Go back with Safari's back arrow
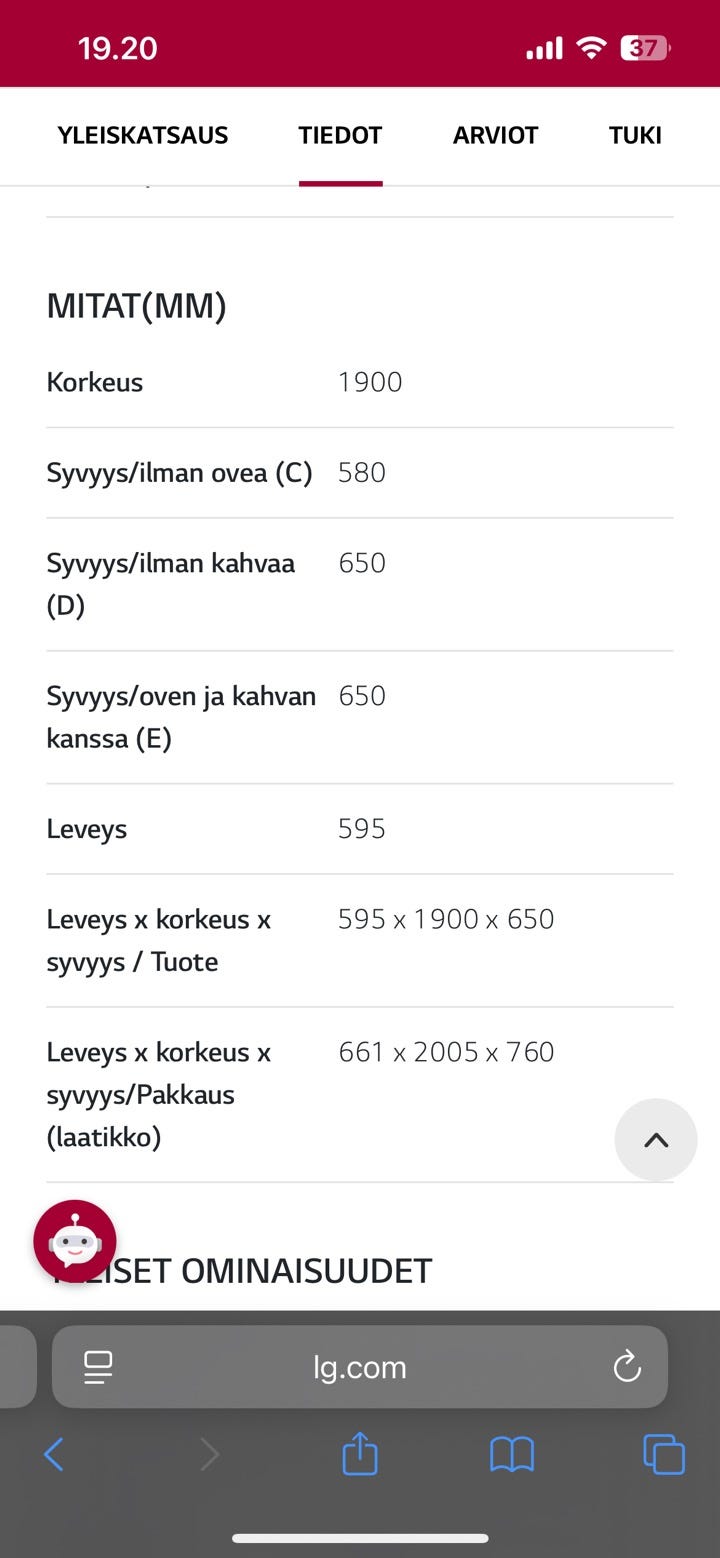 coord(54,1454)
